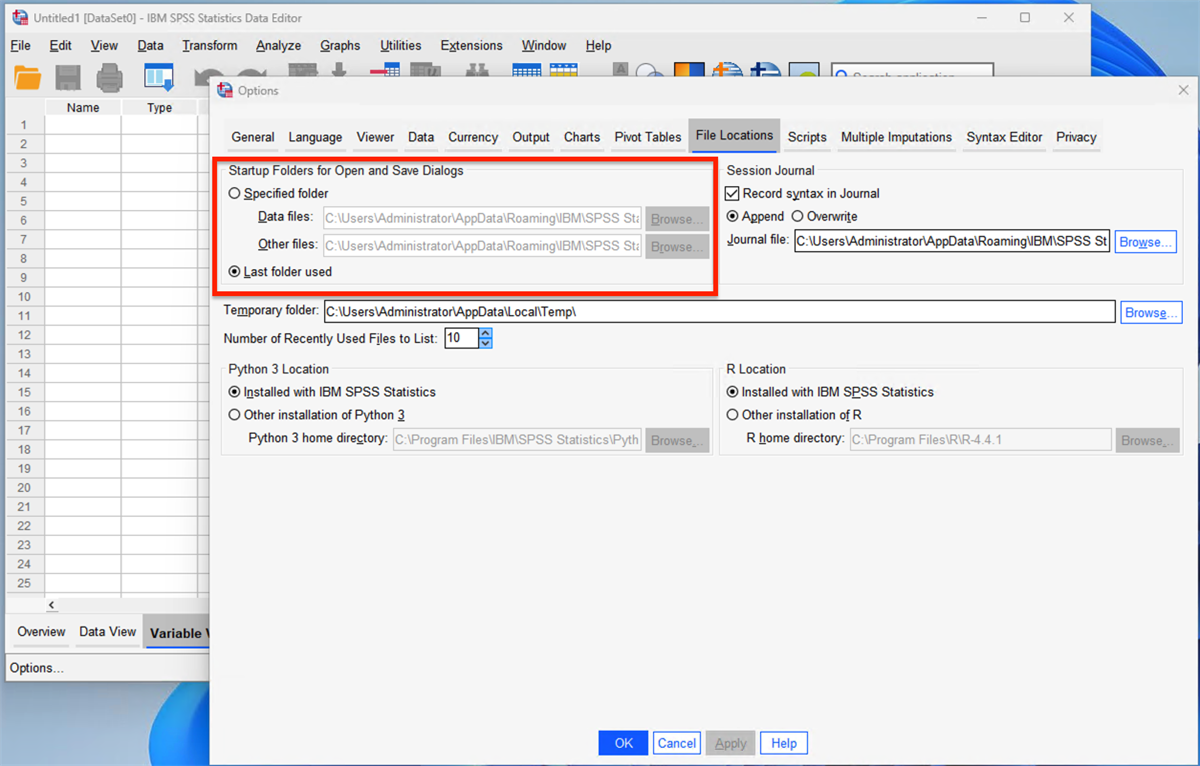This screenshot has width=1200, height=766.
Task: Select the File Locations tab
Action: click(734, 135)
